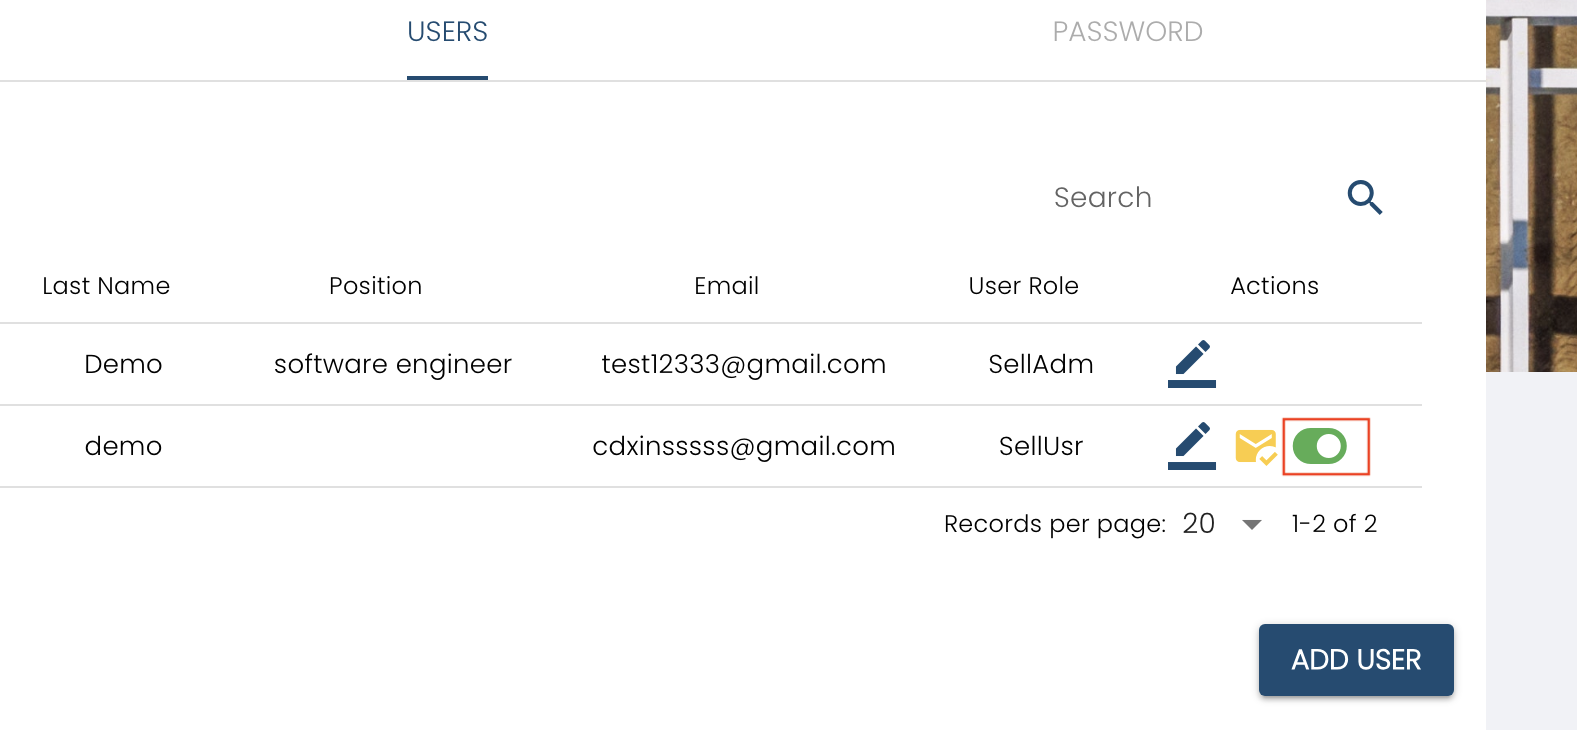Screen dimensions: 1577x730
Task: Click the User Role column header
Action: pos(1023,286)
